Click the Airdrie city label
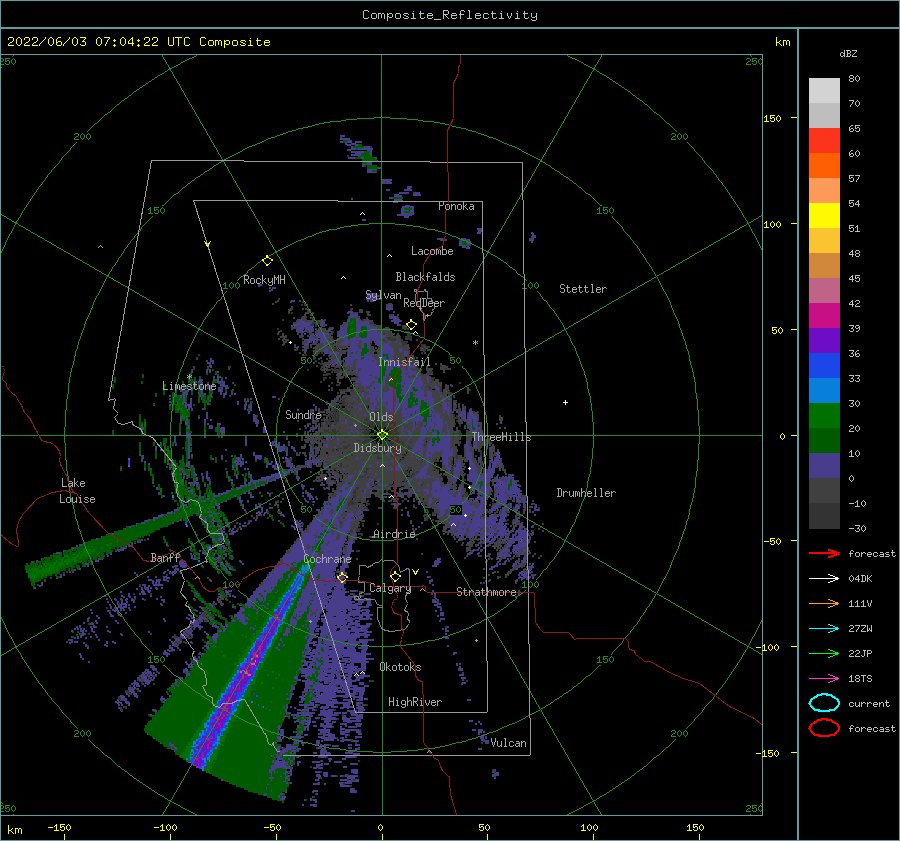 point(394,534)
